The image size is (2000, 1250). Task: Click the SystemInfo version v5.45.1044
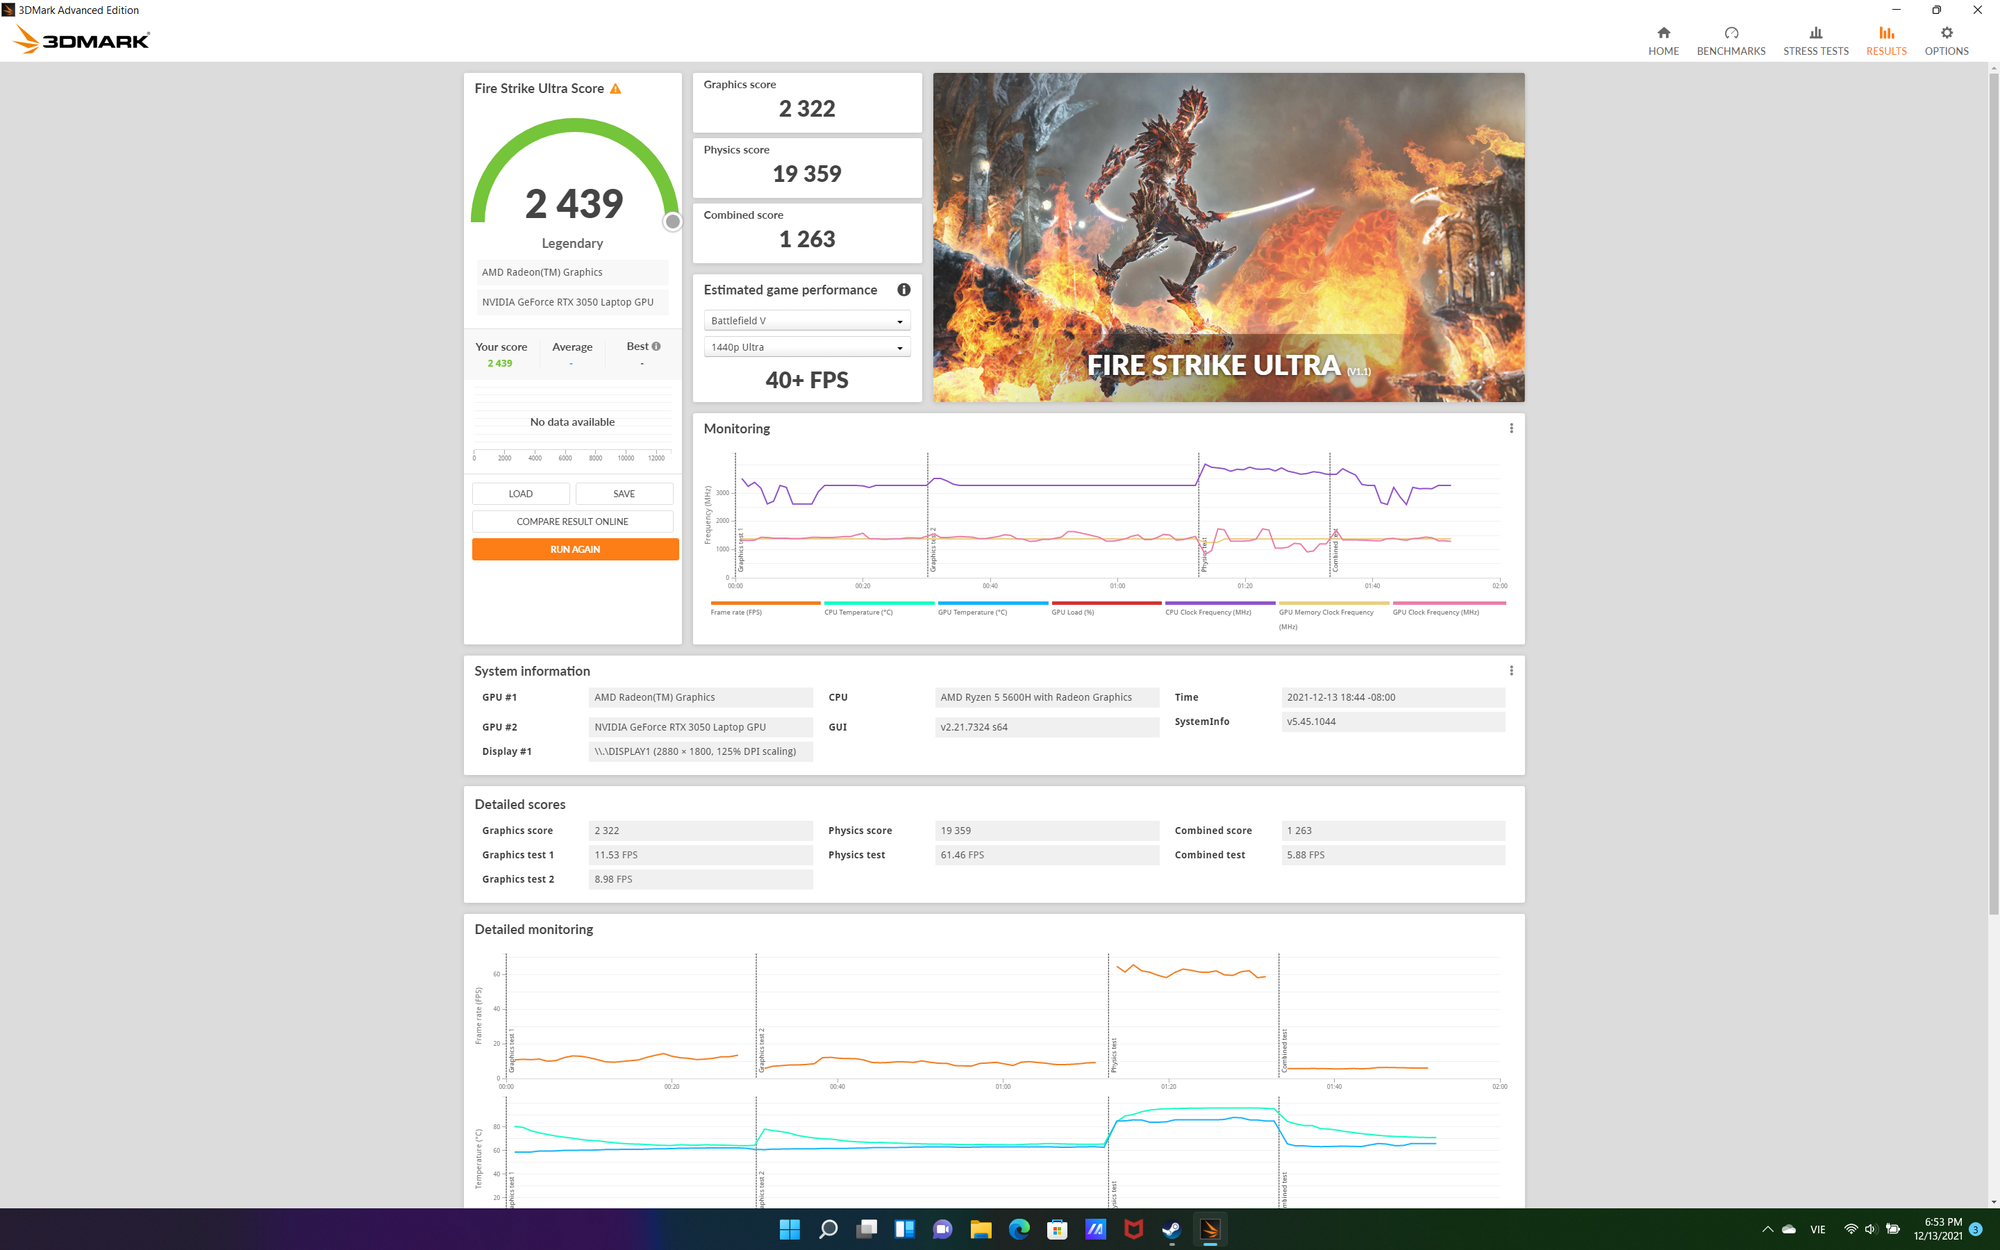(1393, 721)
